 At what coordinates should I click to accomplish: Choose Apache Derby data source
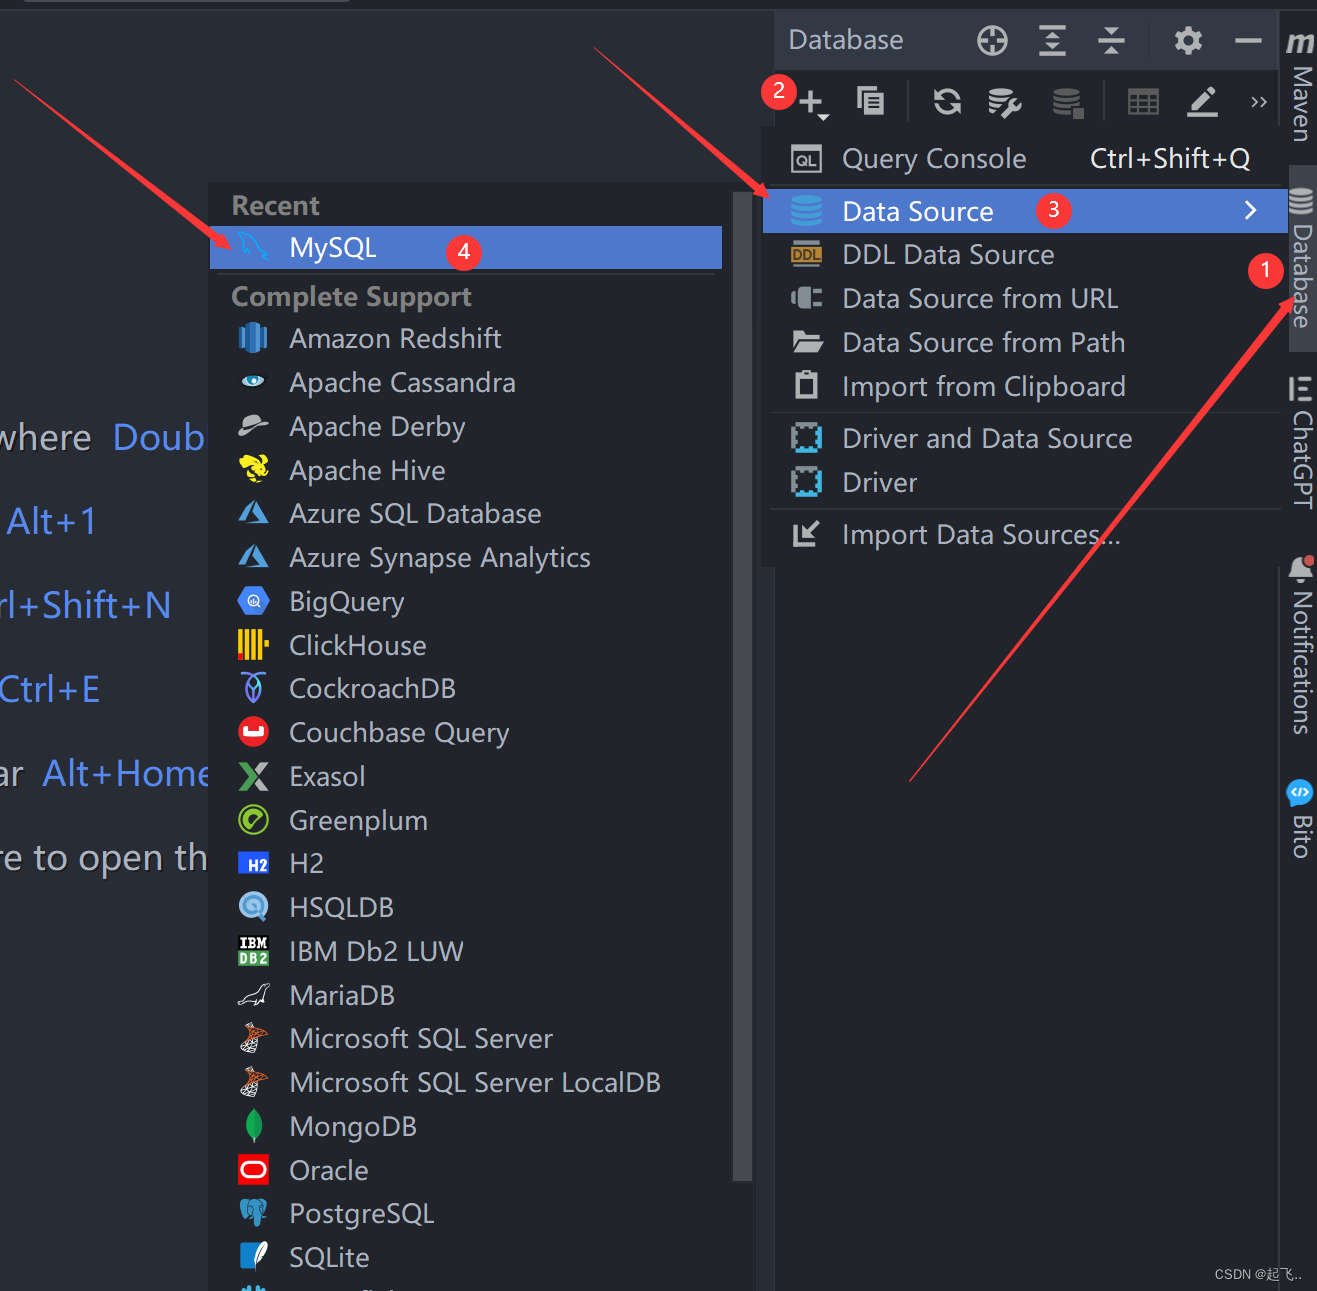point(466,427)
